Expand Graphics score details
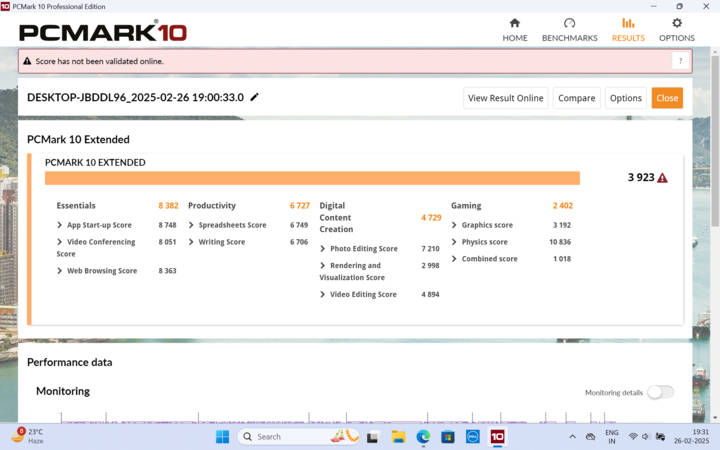The height and width of the screenshot is (450, 720). [454, 225]
